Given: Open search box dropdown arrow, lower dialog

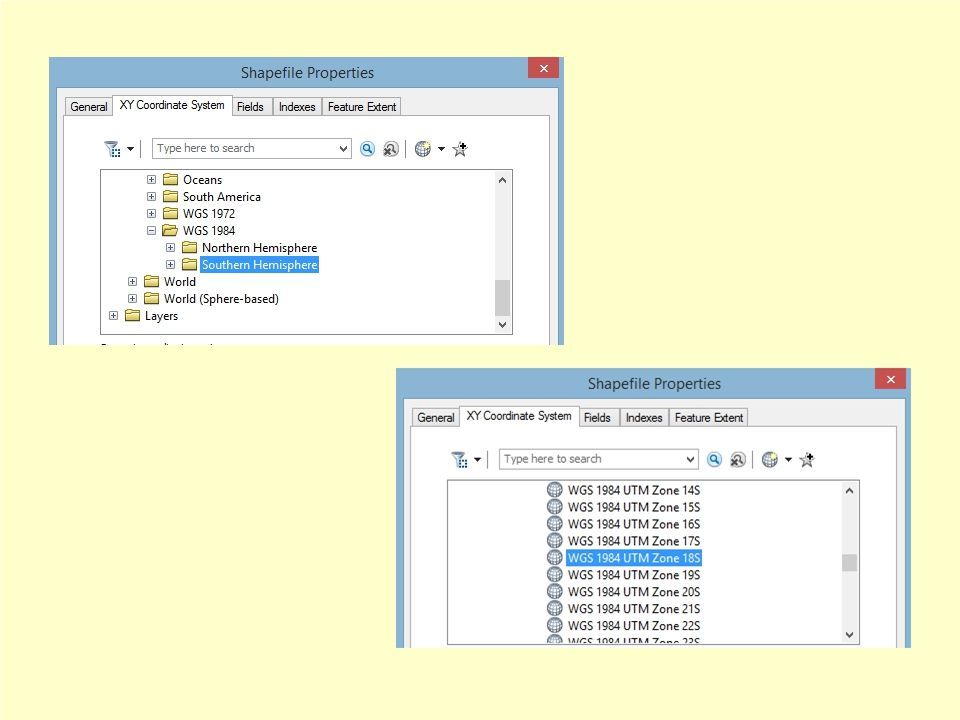Looking at the screenshot, I should click(x=690, y=460).
